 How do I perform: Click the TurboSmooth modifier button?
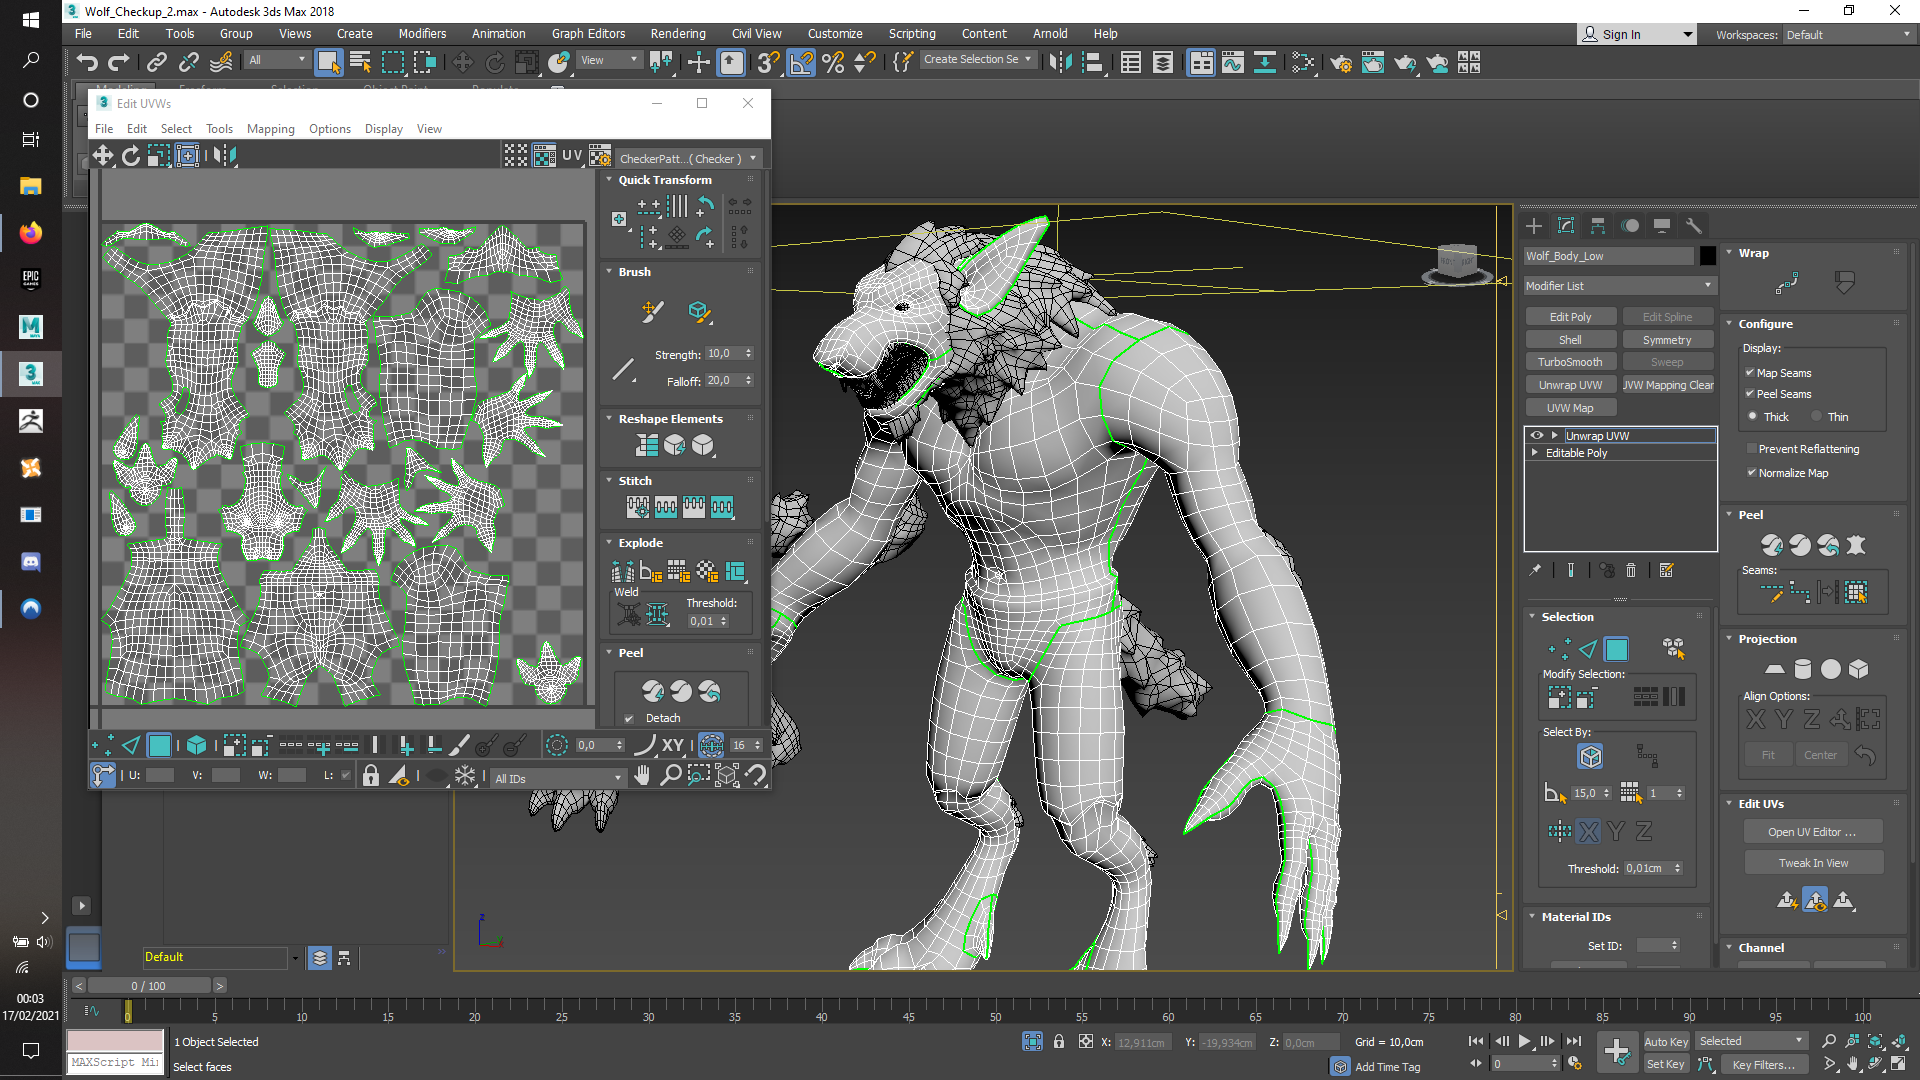point(1570,362)
